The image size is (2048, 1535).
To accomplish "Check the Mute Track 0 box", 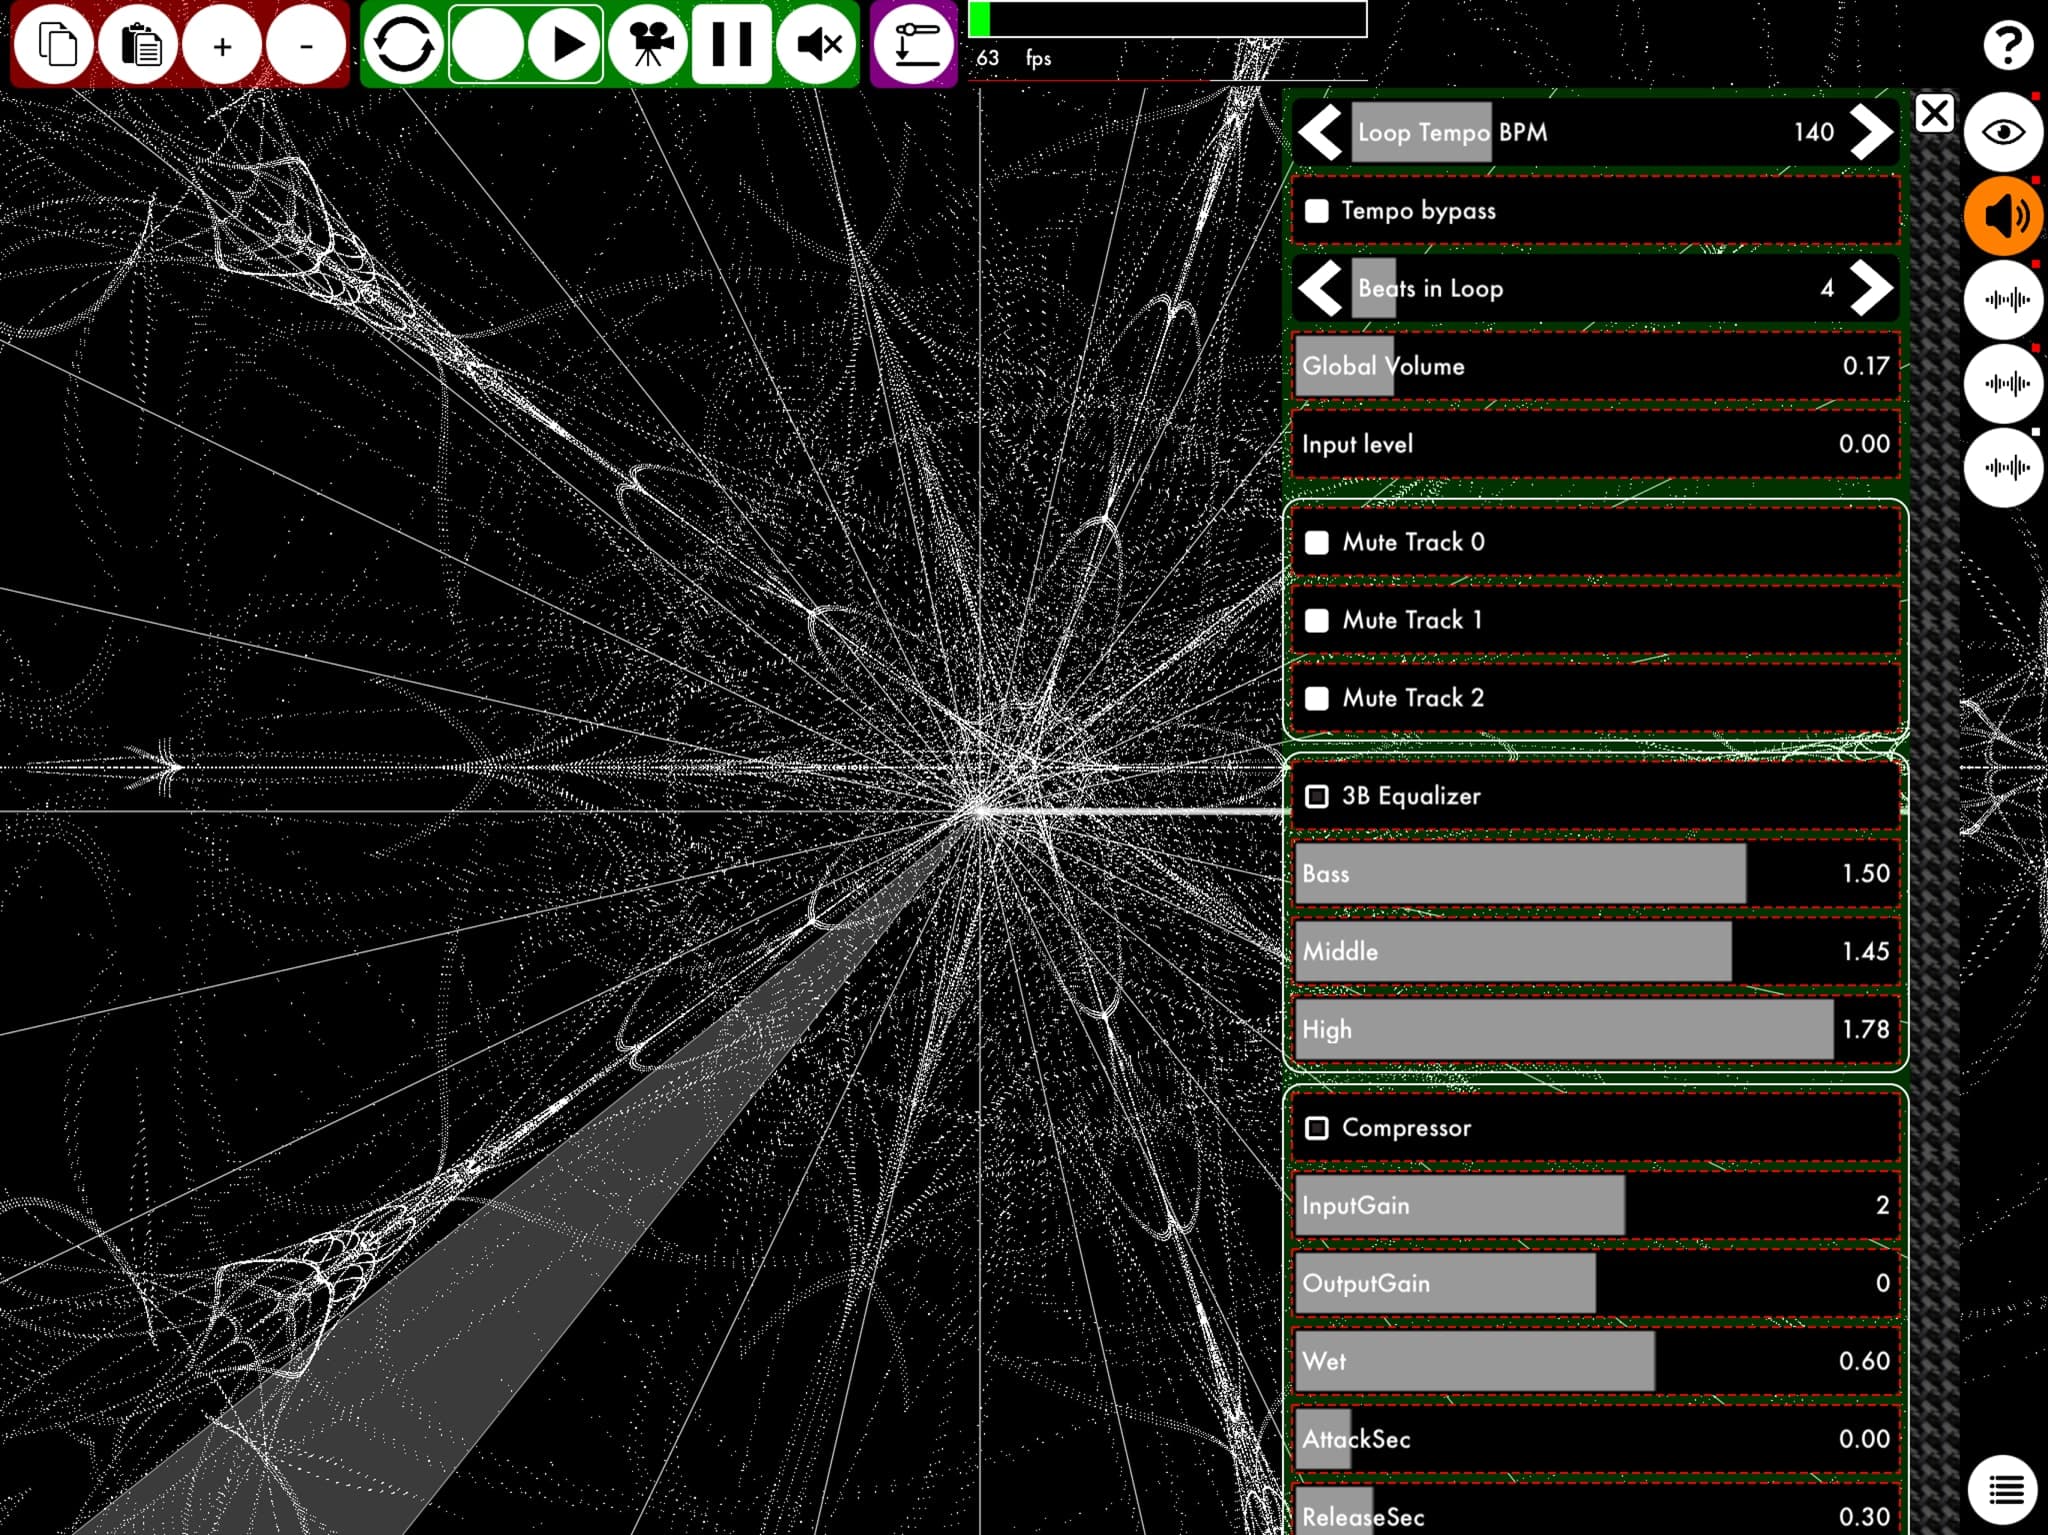I will pyautogui.click(x=1317, y=542).
